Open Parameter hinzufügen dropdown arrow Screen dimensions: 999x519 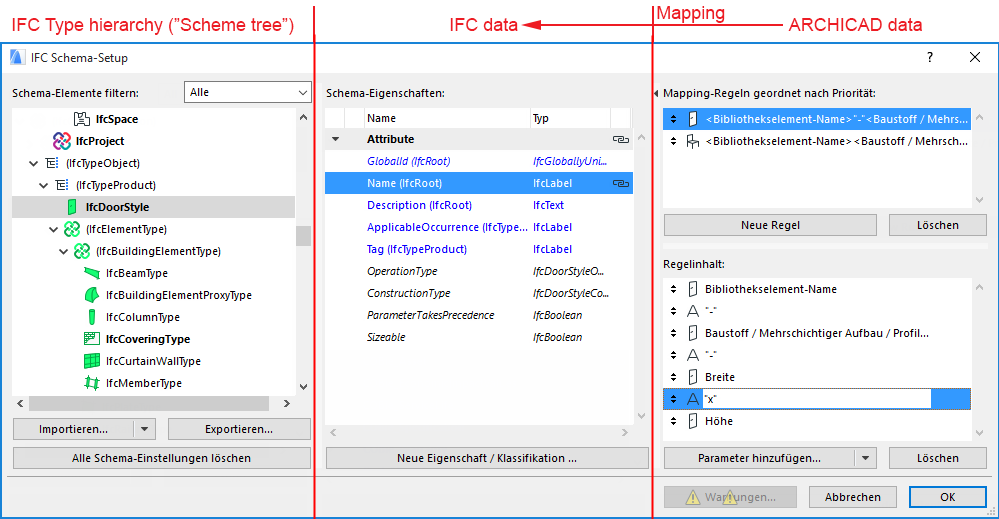[x=865, y=458]
